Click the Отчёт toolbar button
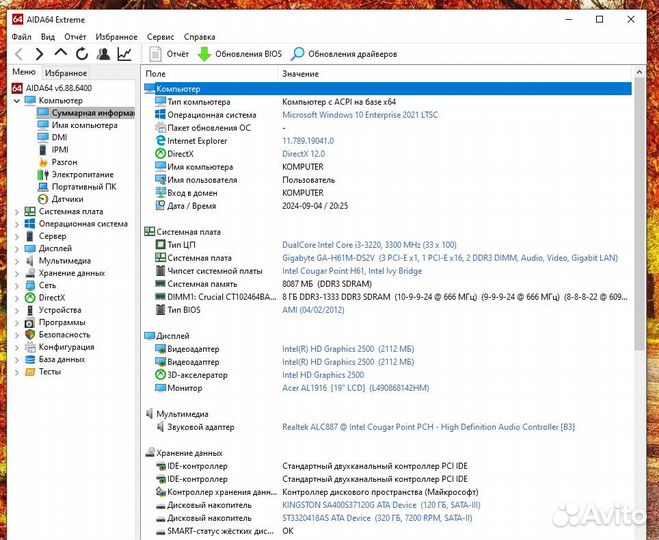 coord(169,54)
